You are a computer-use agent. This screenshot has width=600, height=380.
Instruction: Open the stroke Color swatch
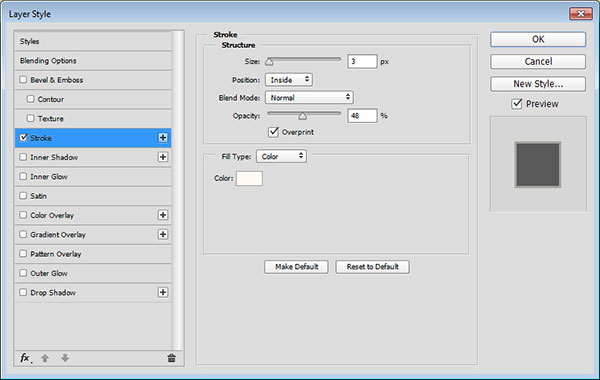click(x=249, y=178)
